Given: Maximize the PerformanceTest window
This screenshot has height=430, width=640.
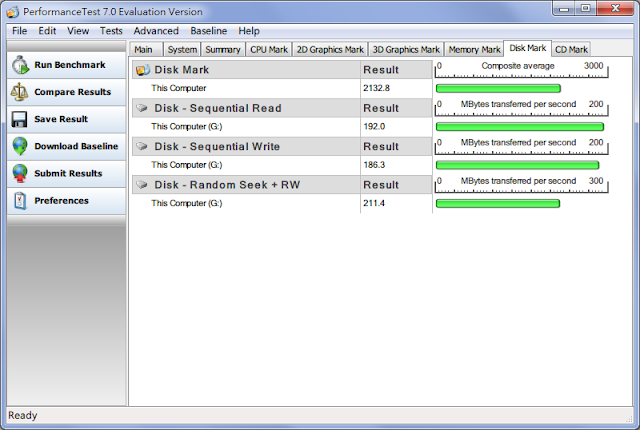Looking at the screenshot, I should (x=585, y=9).
